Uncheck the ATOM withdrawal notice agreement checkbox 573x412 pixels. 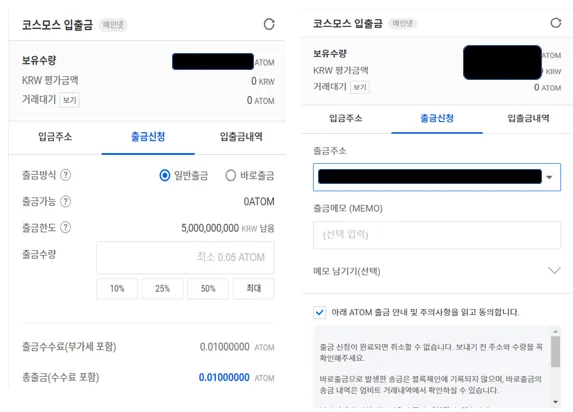(x=319, y=313)
